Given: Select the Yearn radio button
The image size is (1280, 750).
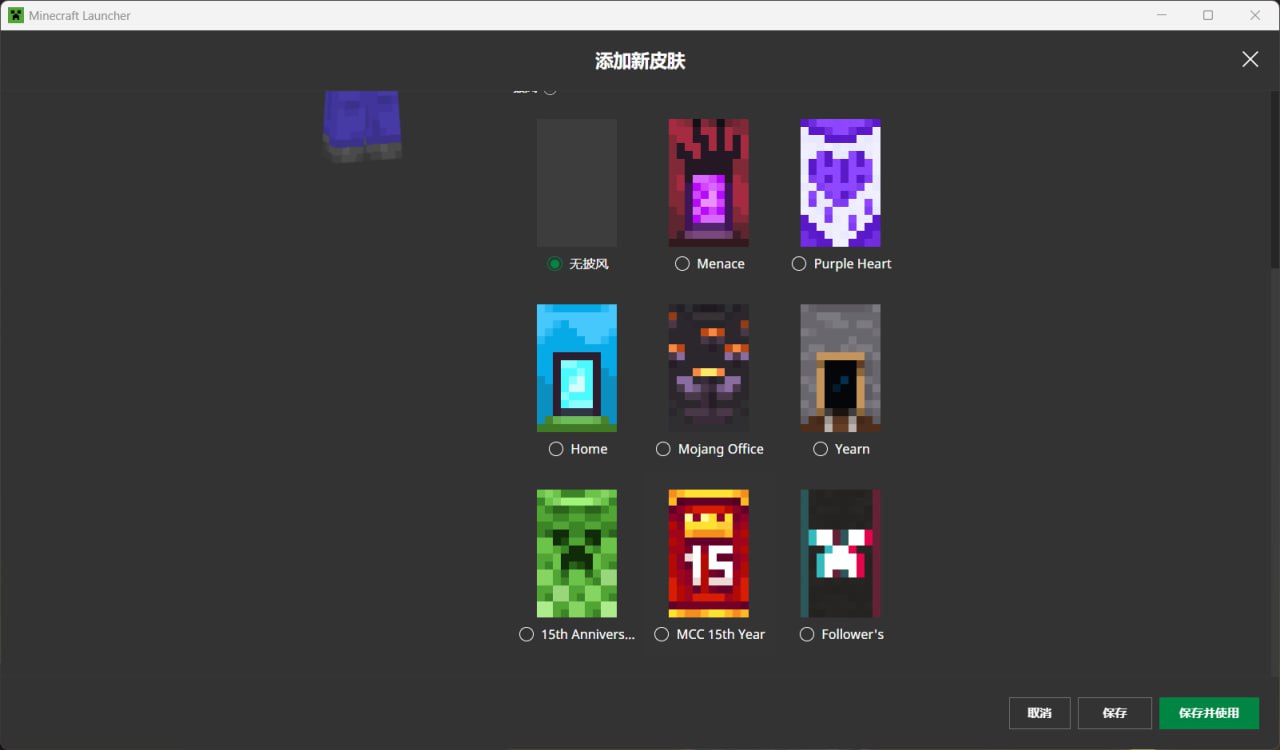Looking at the screenshot, I should [820, 449].
